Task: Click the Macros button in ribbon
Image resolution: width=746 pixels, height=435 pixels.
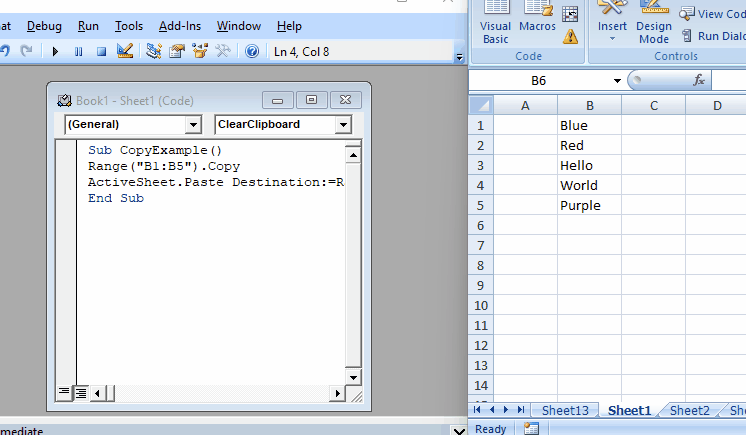Action: (x=537, y=24)
